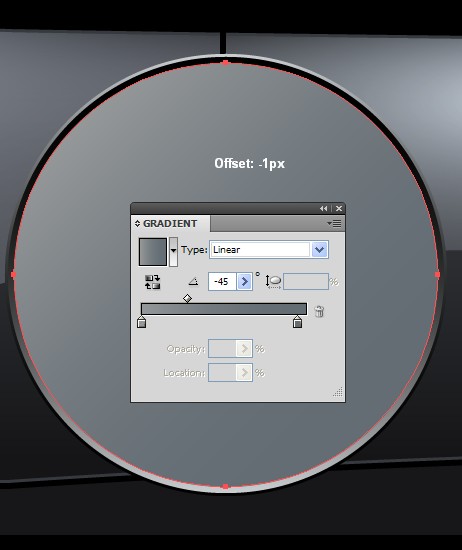Click the angle input field showing -45
Viewport: 462px width, 550px height.
222,282
